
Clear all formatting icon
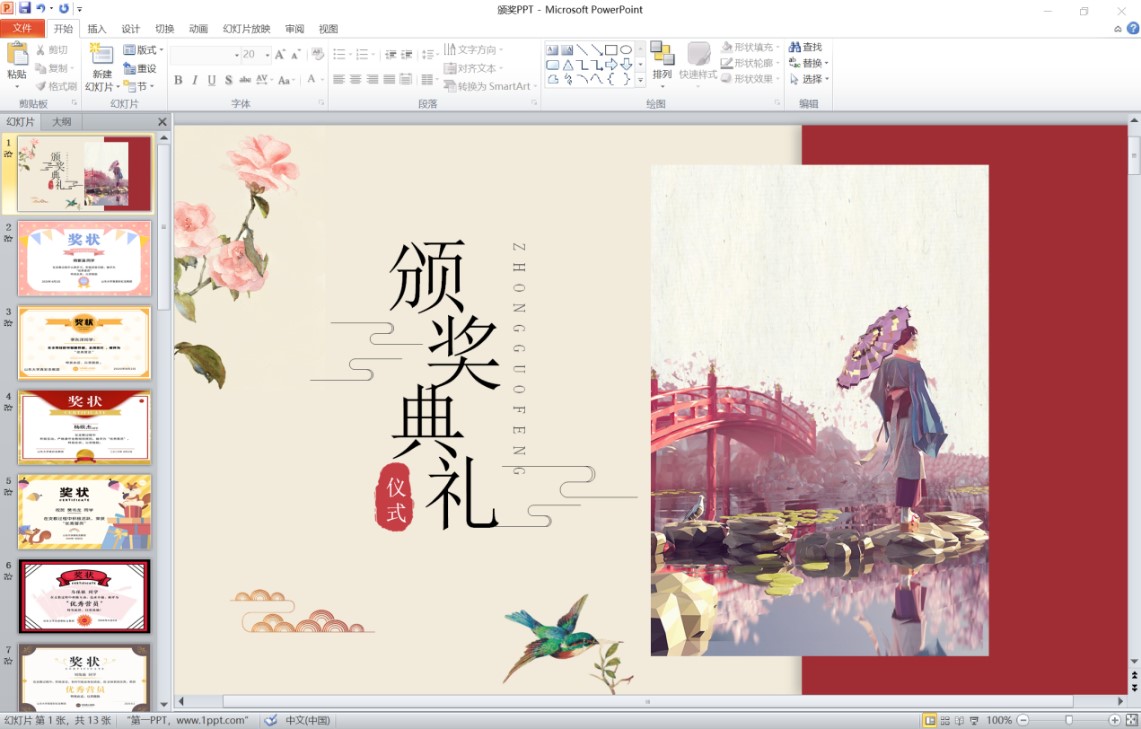pyautogui.click(x=317, y=55)
